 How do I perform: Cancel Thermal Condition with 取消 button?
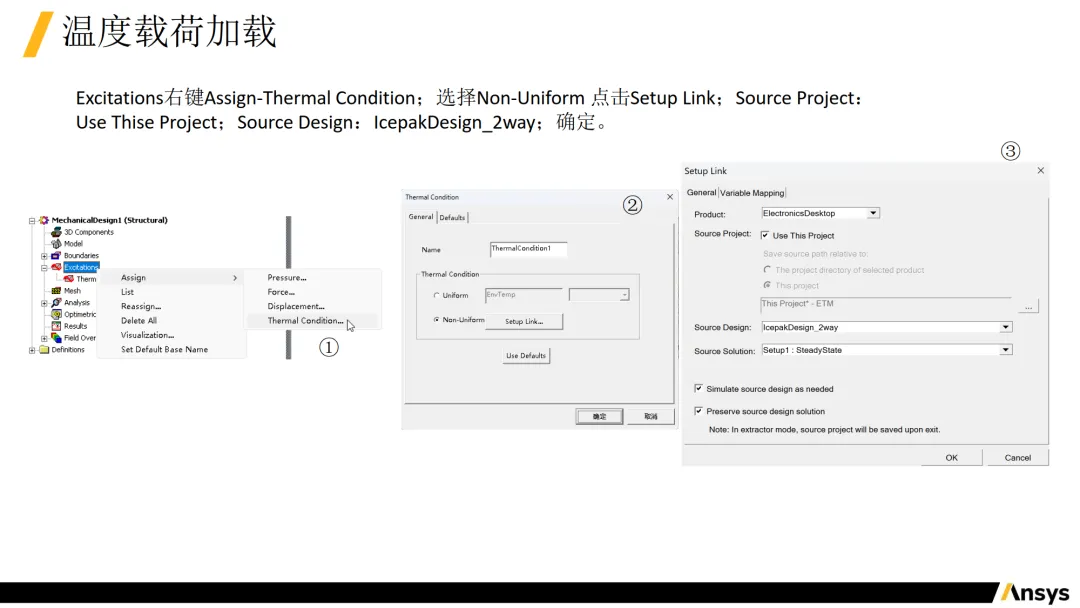click(651, 417)
